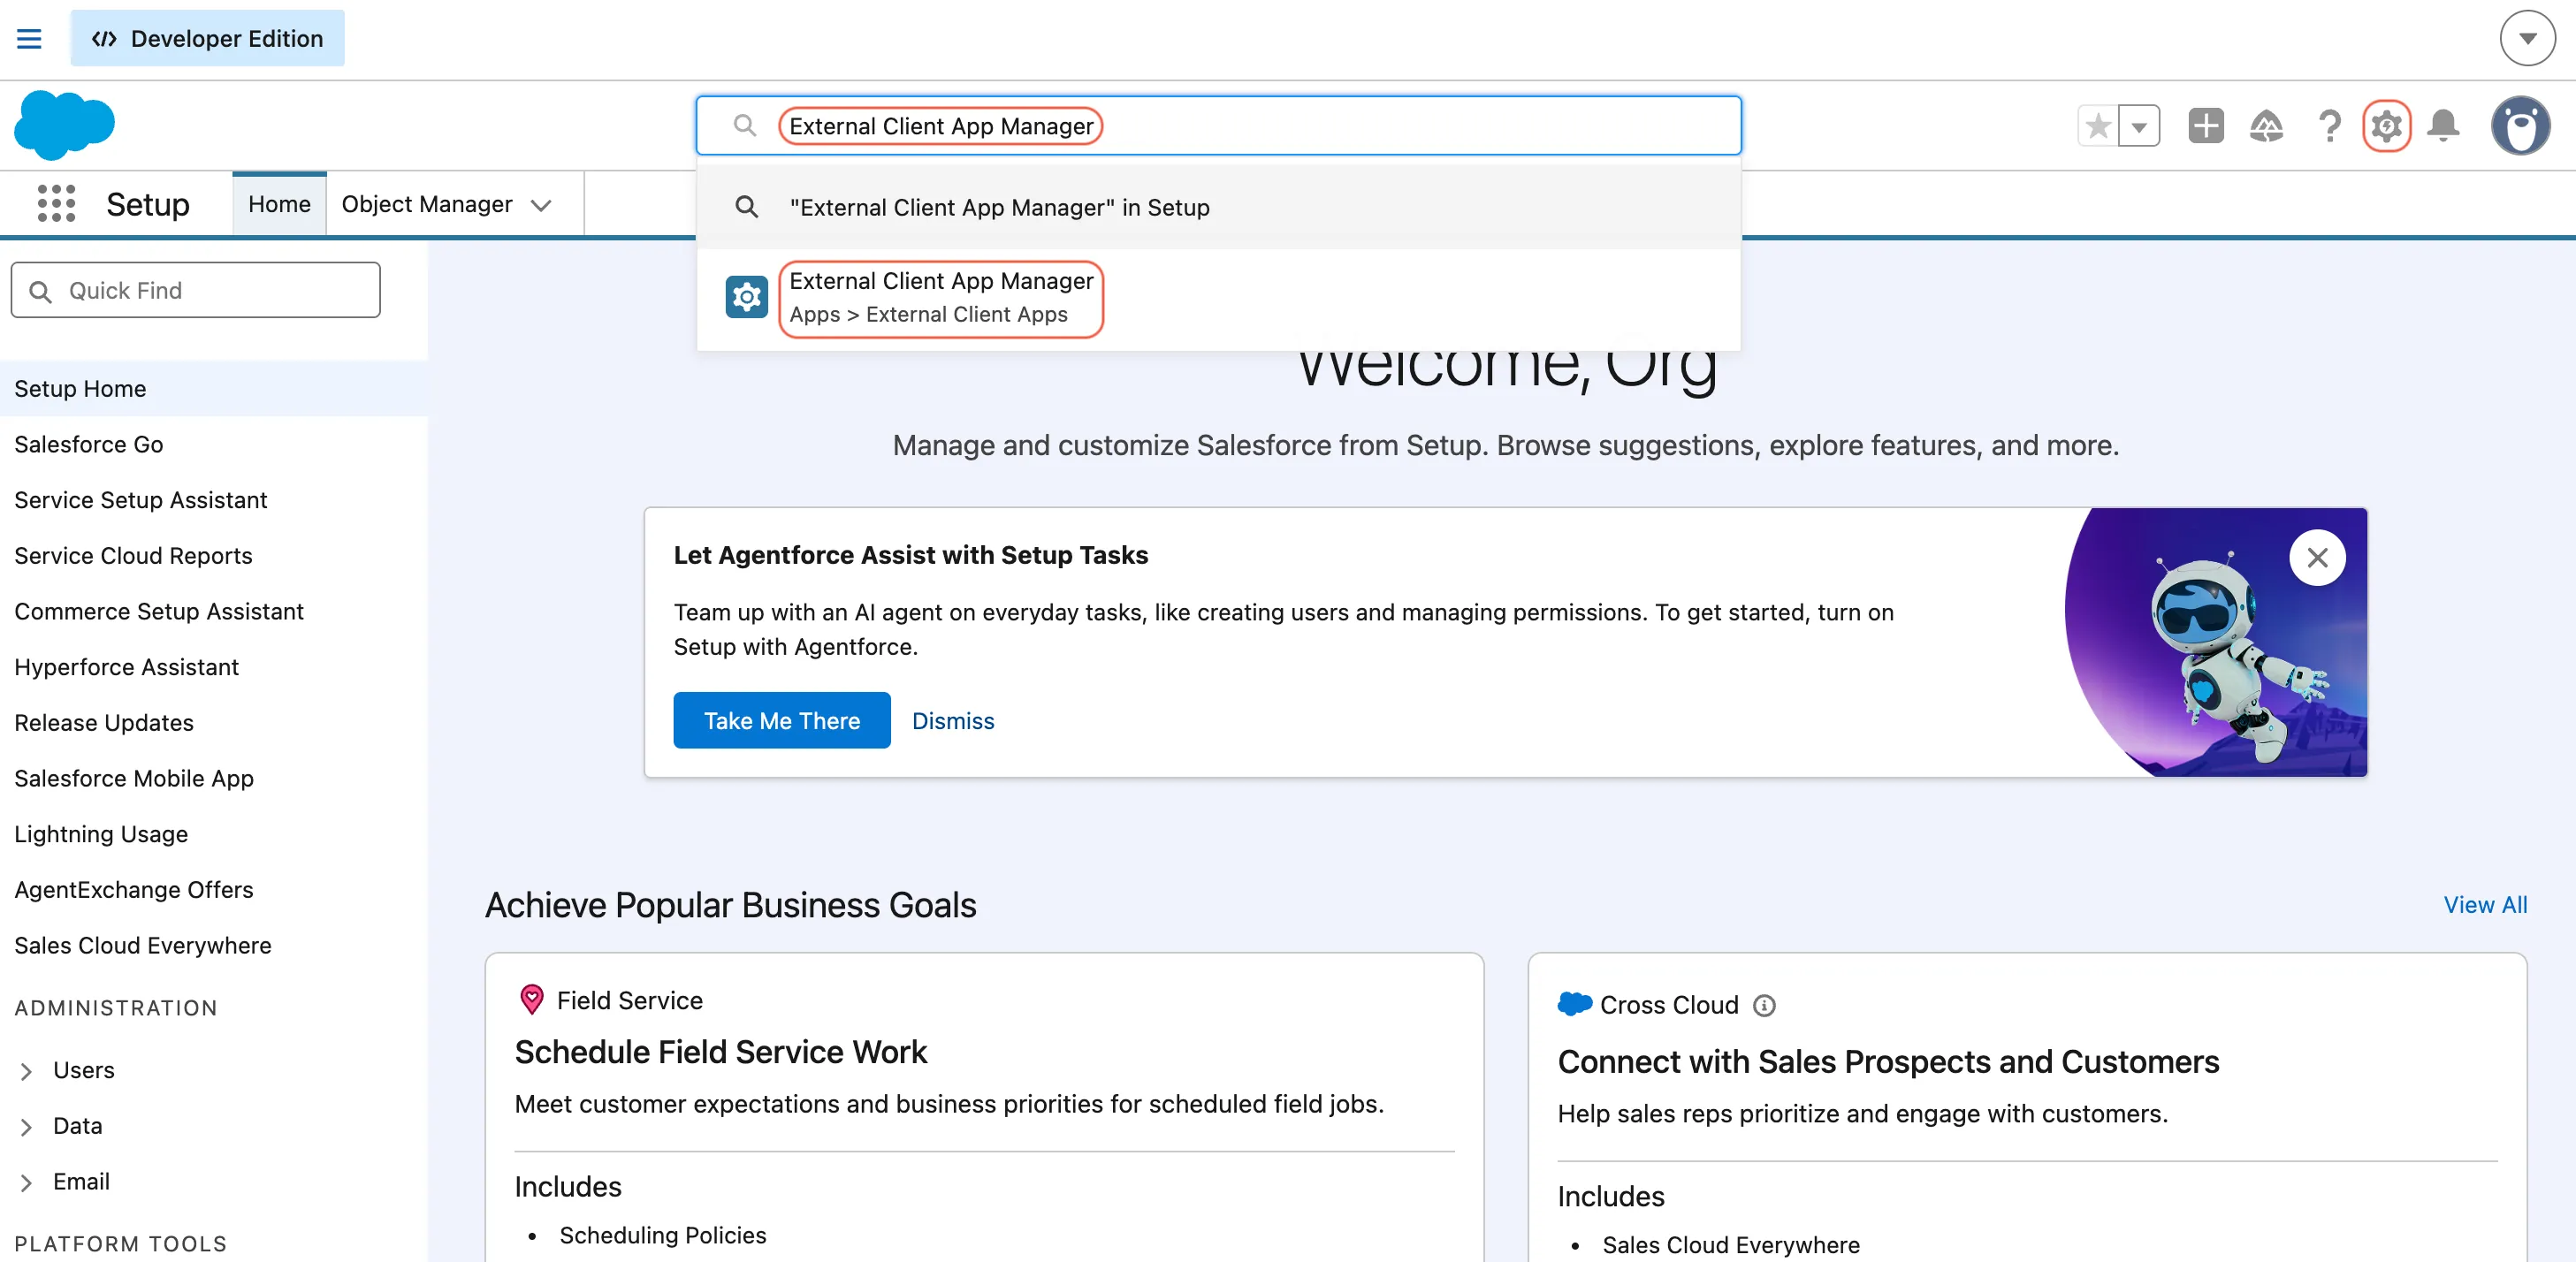This screenshot has width=2576, height=1262.
Task: Click the search icon in "in Setup" suggestion
Action: 746,207
